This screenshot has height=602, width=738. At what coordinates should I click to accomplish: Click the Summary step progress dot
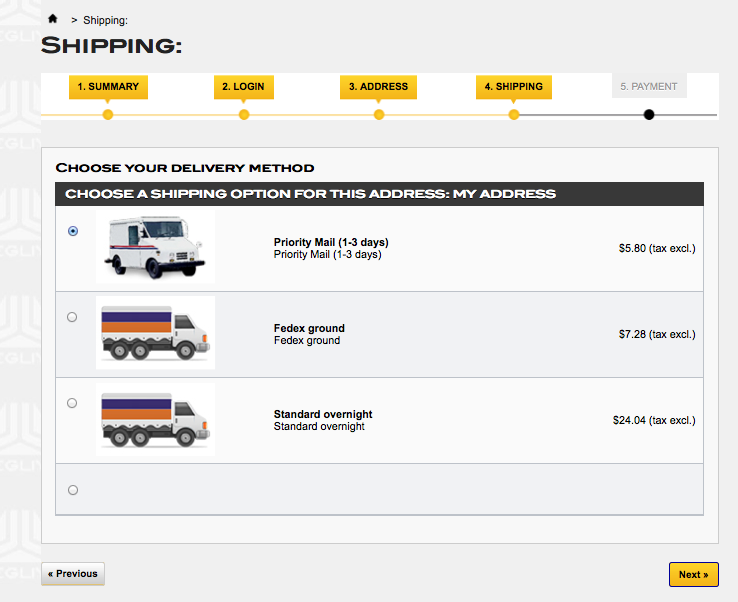(108, 115)
